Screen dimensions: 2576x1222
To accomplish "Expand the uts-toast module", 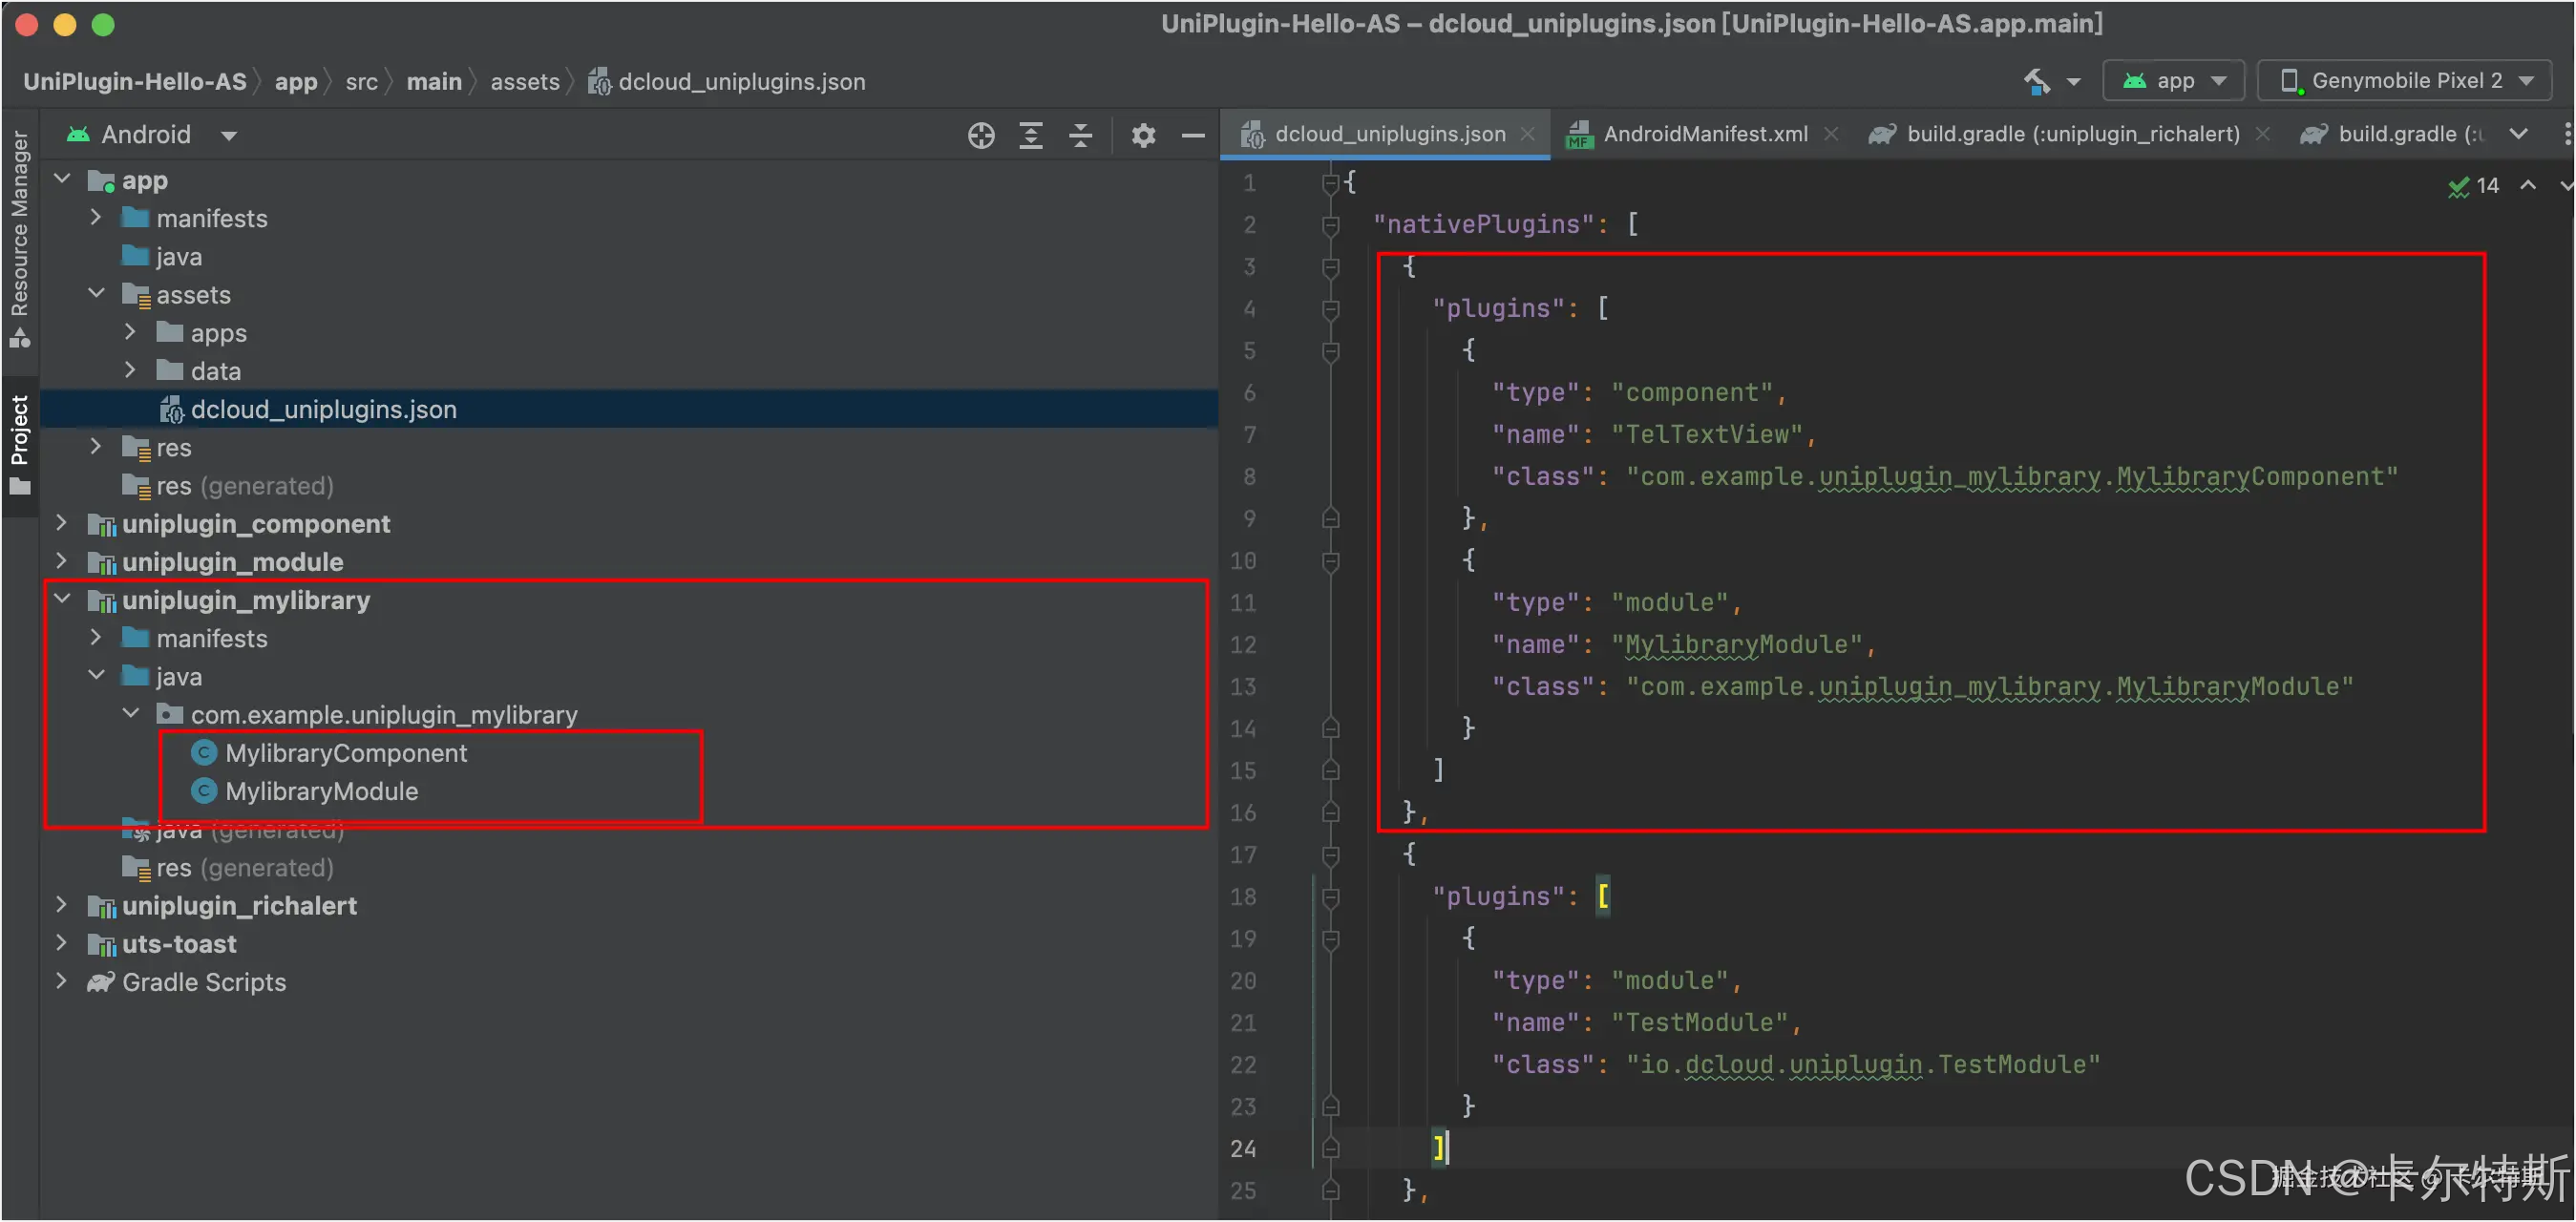I will tap(62, 943).
